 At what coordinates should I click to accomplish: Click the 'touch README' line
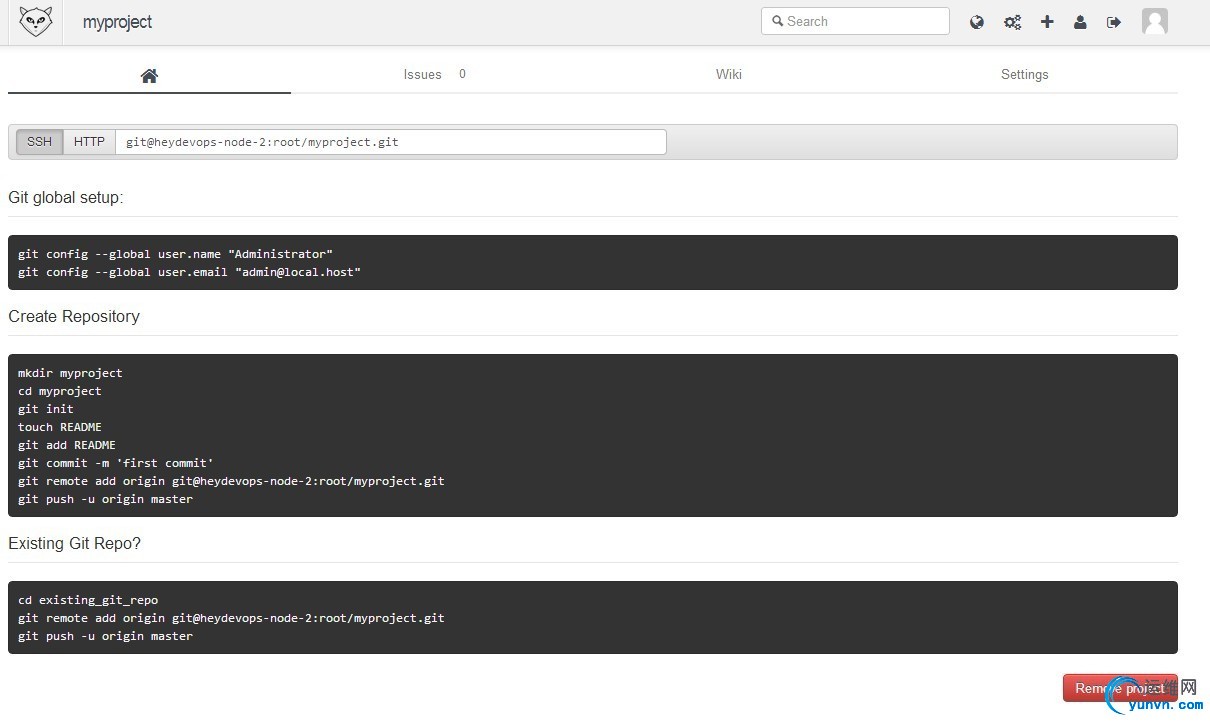[60, 427]
